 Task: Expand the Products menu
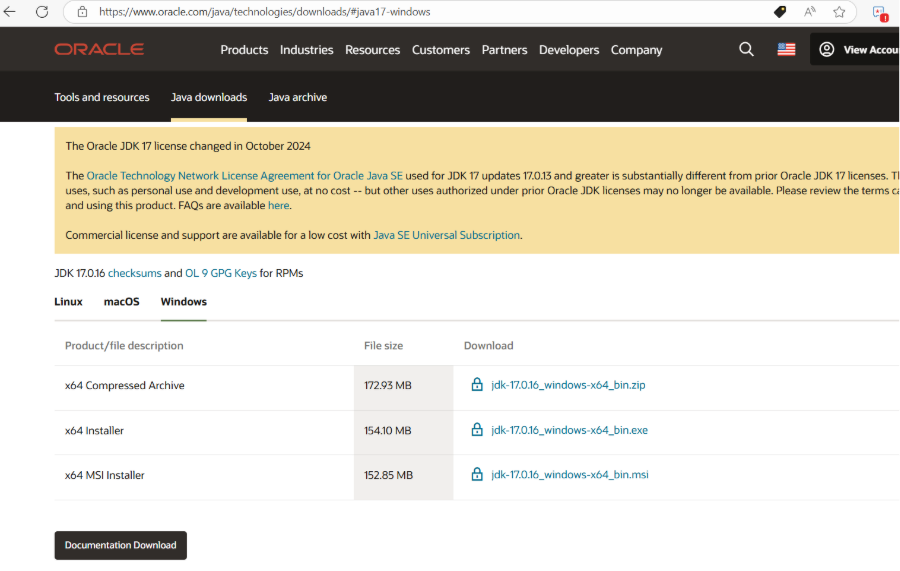tap(244, 50)
